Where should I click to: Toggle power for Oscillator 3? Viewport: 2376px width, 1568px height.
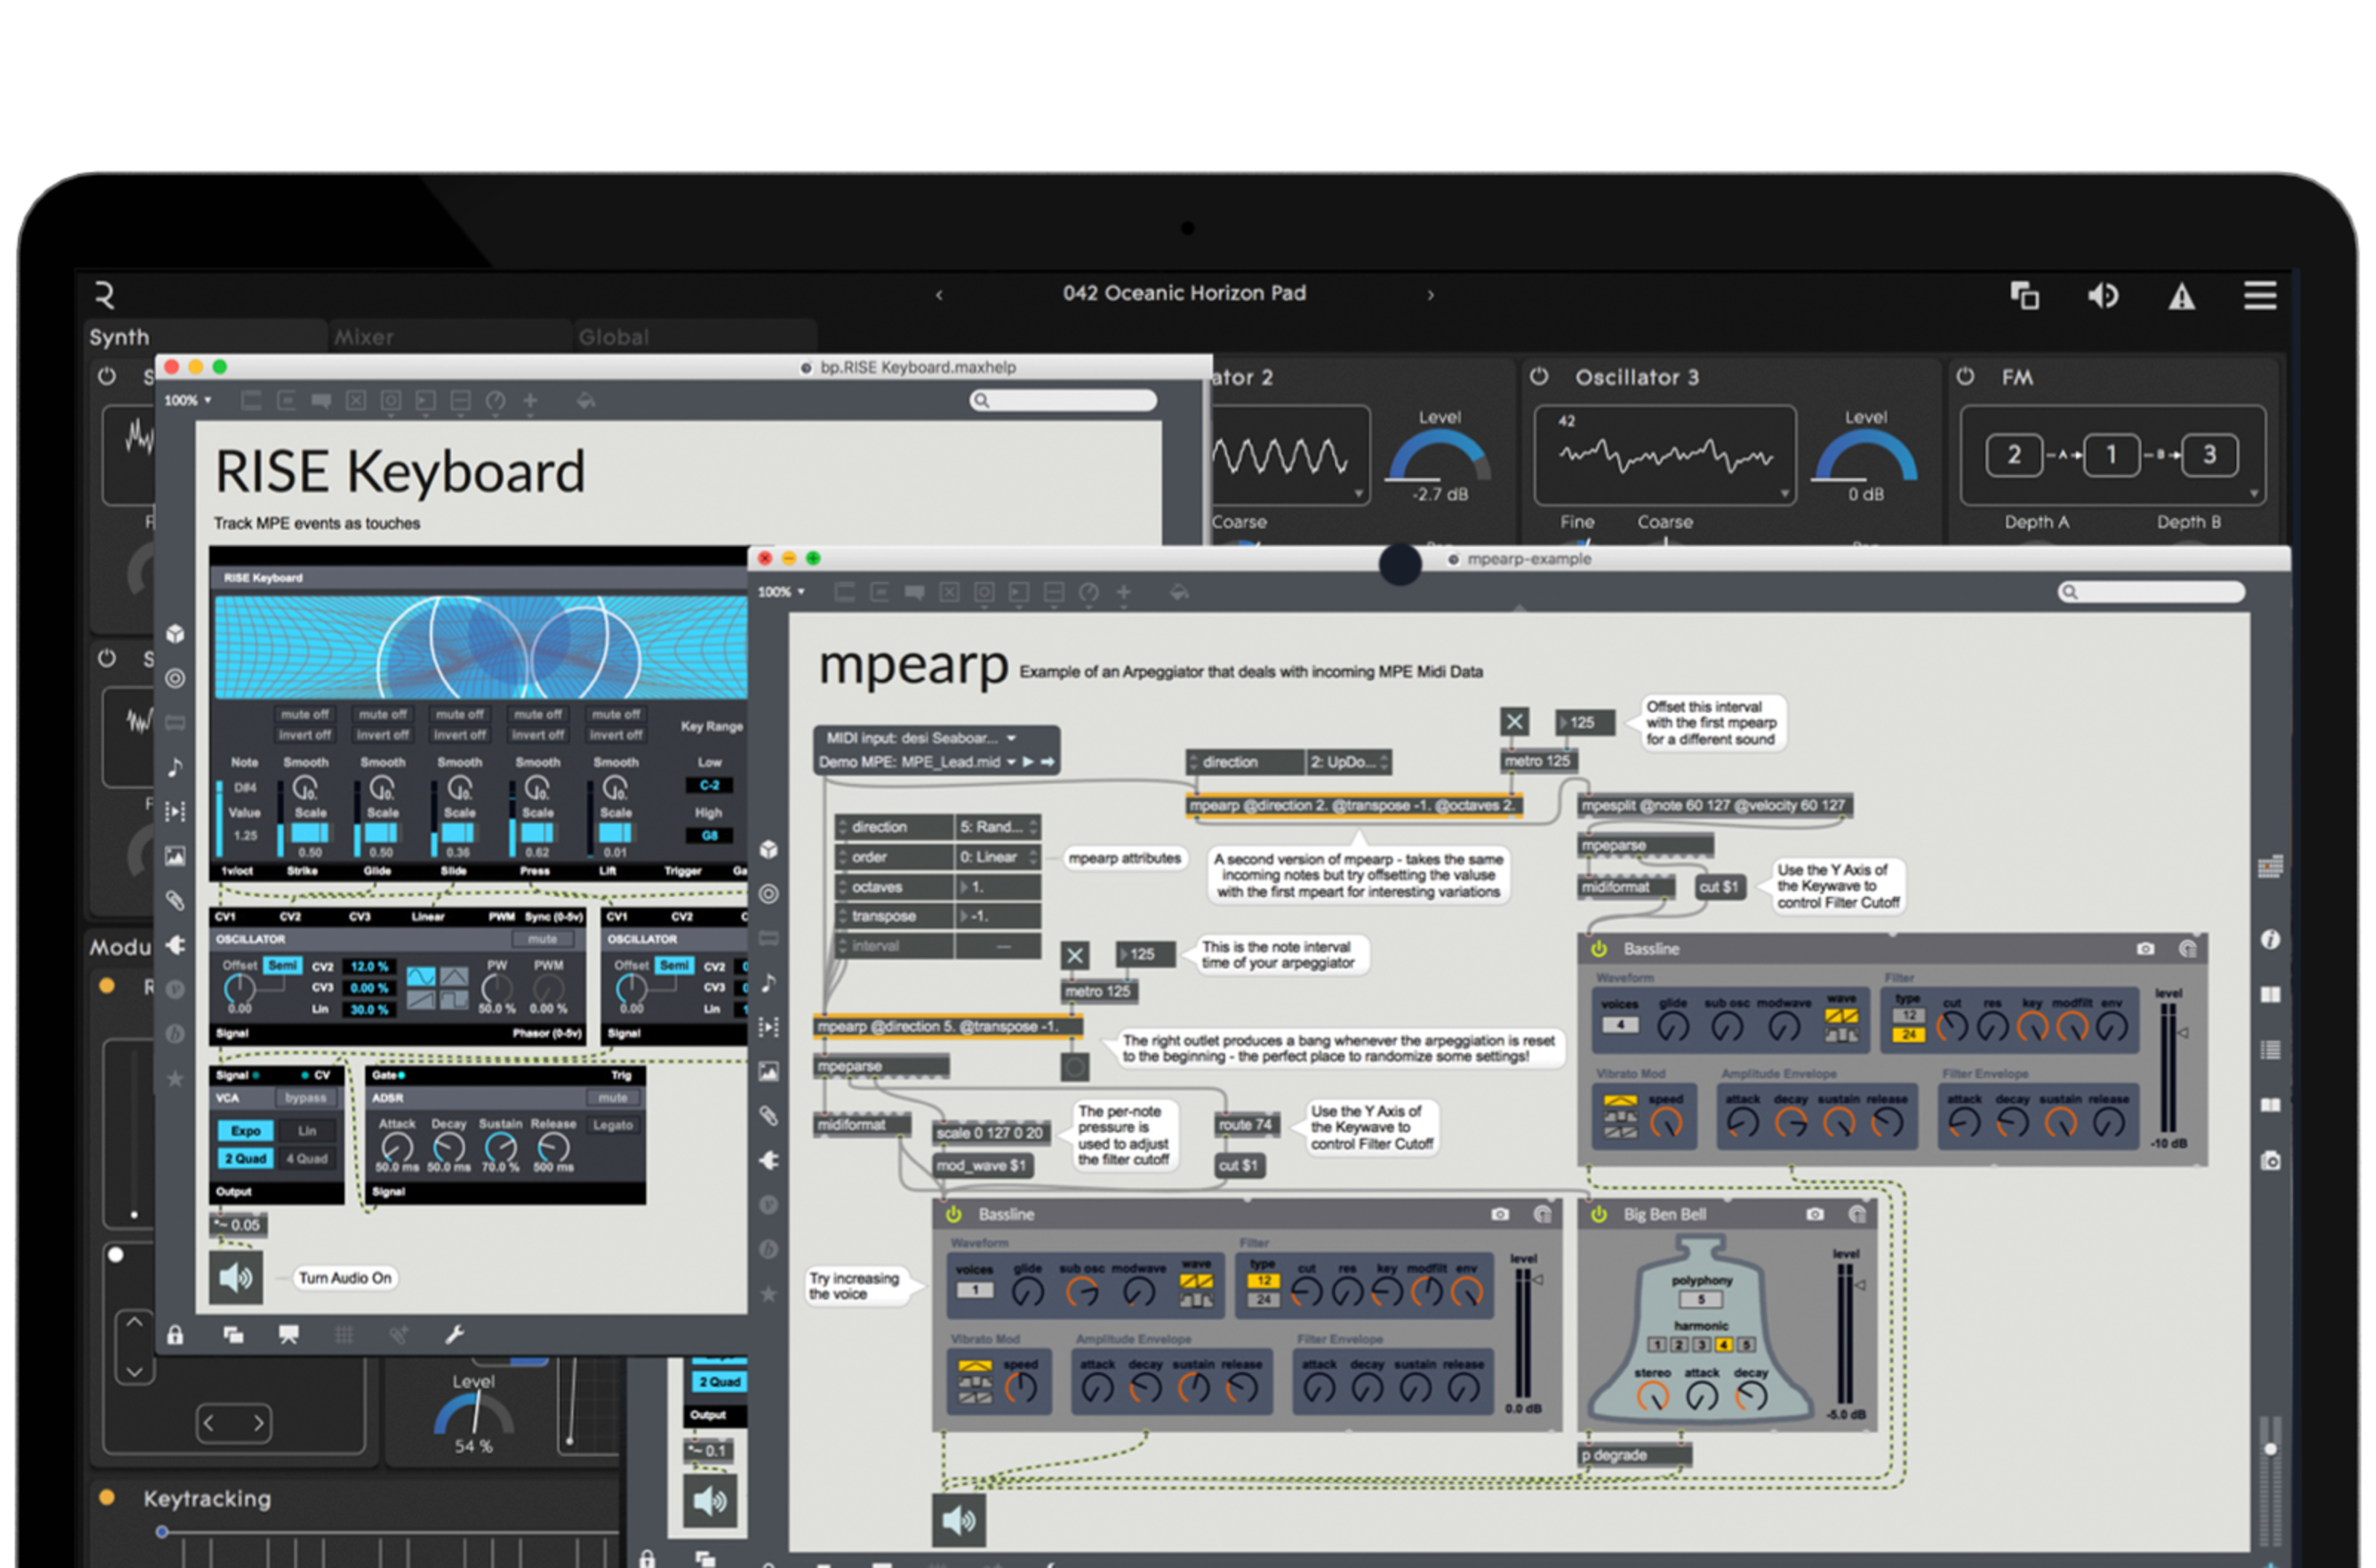pyautogui.click(x=1539, y=377)
